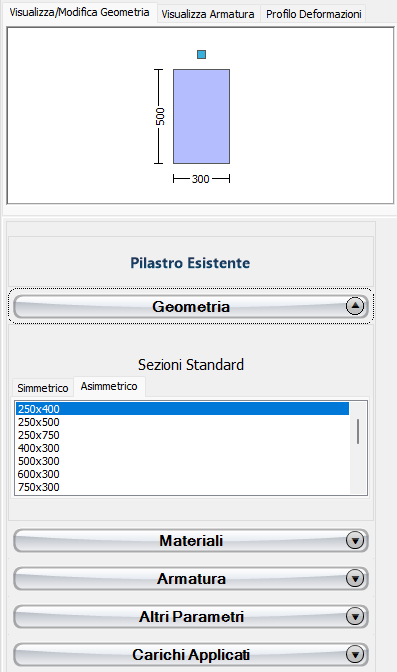Click the down arrow icon on Altri Parametri

tap(355, 616)
